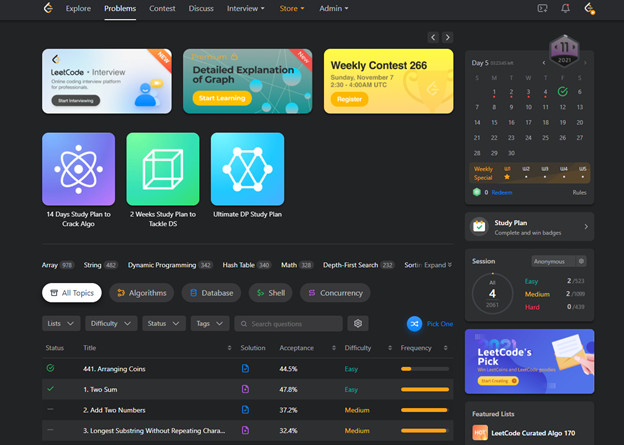Go to the Contest tab
The width and height of the screenshot is (624, 445).
161,9
